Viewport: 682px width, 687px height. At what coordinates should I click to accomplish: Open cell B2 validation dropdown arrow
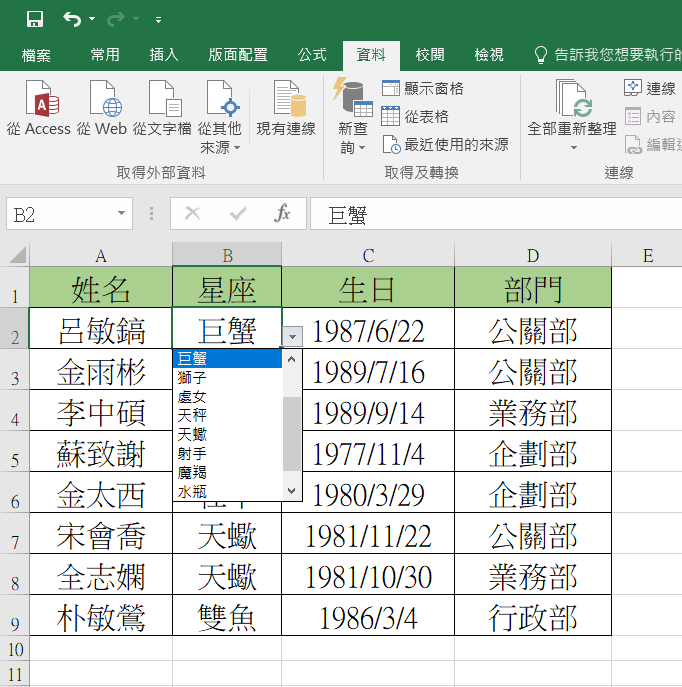293,336
